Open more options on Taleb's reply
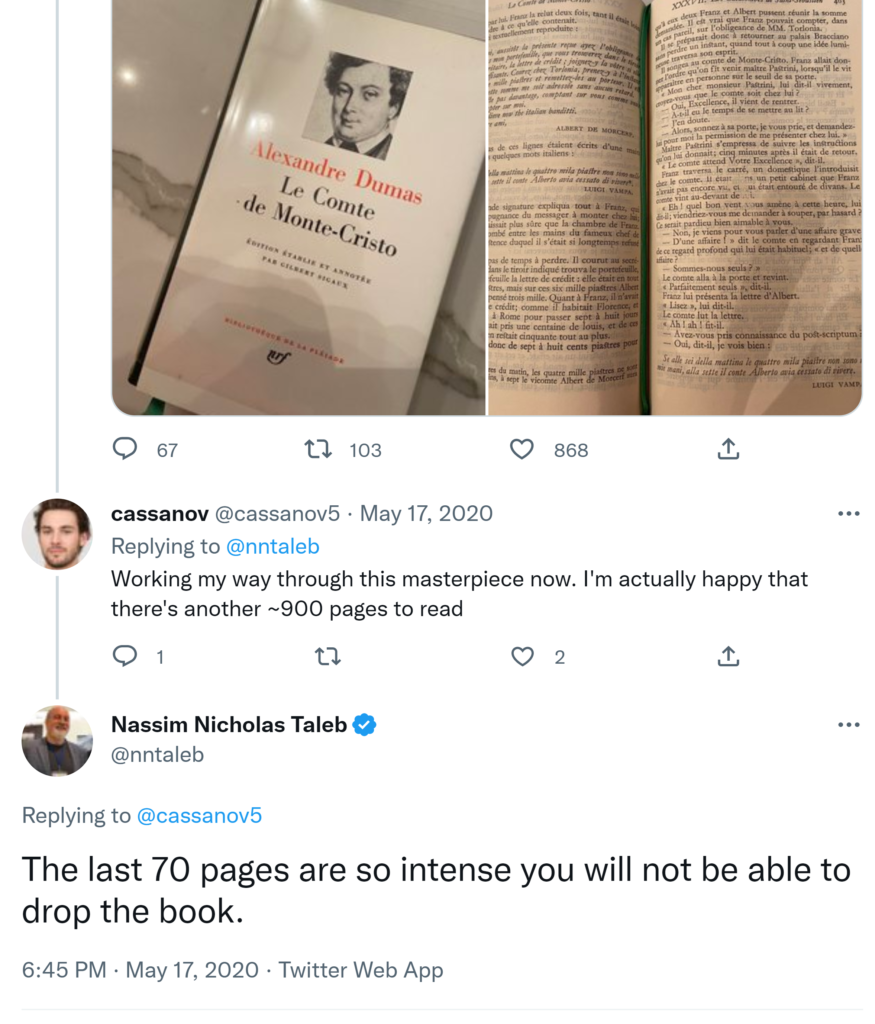Image resolution: width=875 pixels, height=1024 pixels. (848, 725)
